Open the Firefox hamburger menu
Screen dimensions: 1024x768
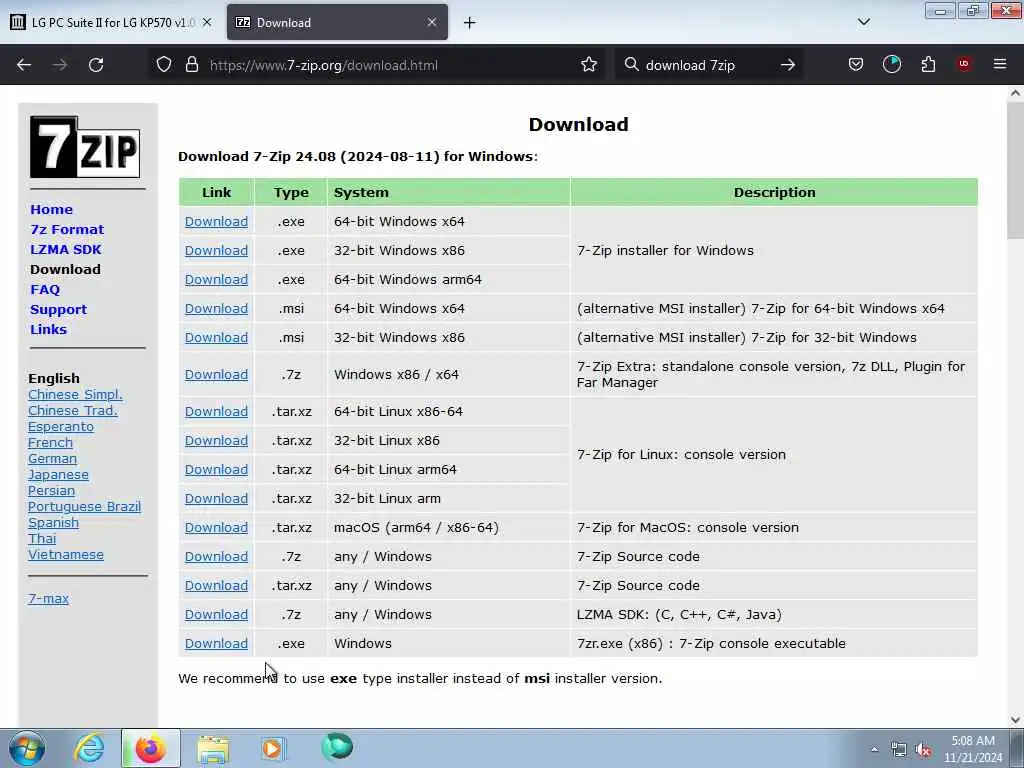[1000, 64]
